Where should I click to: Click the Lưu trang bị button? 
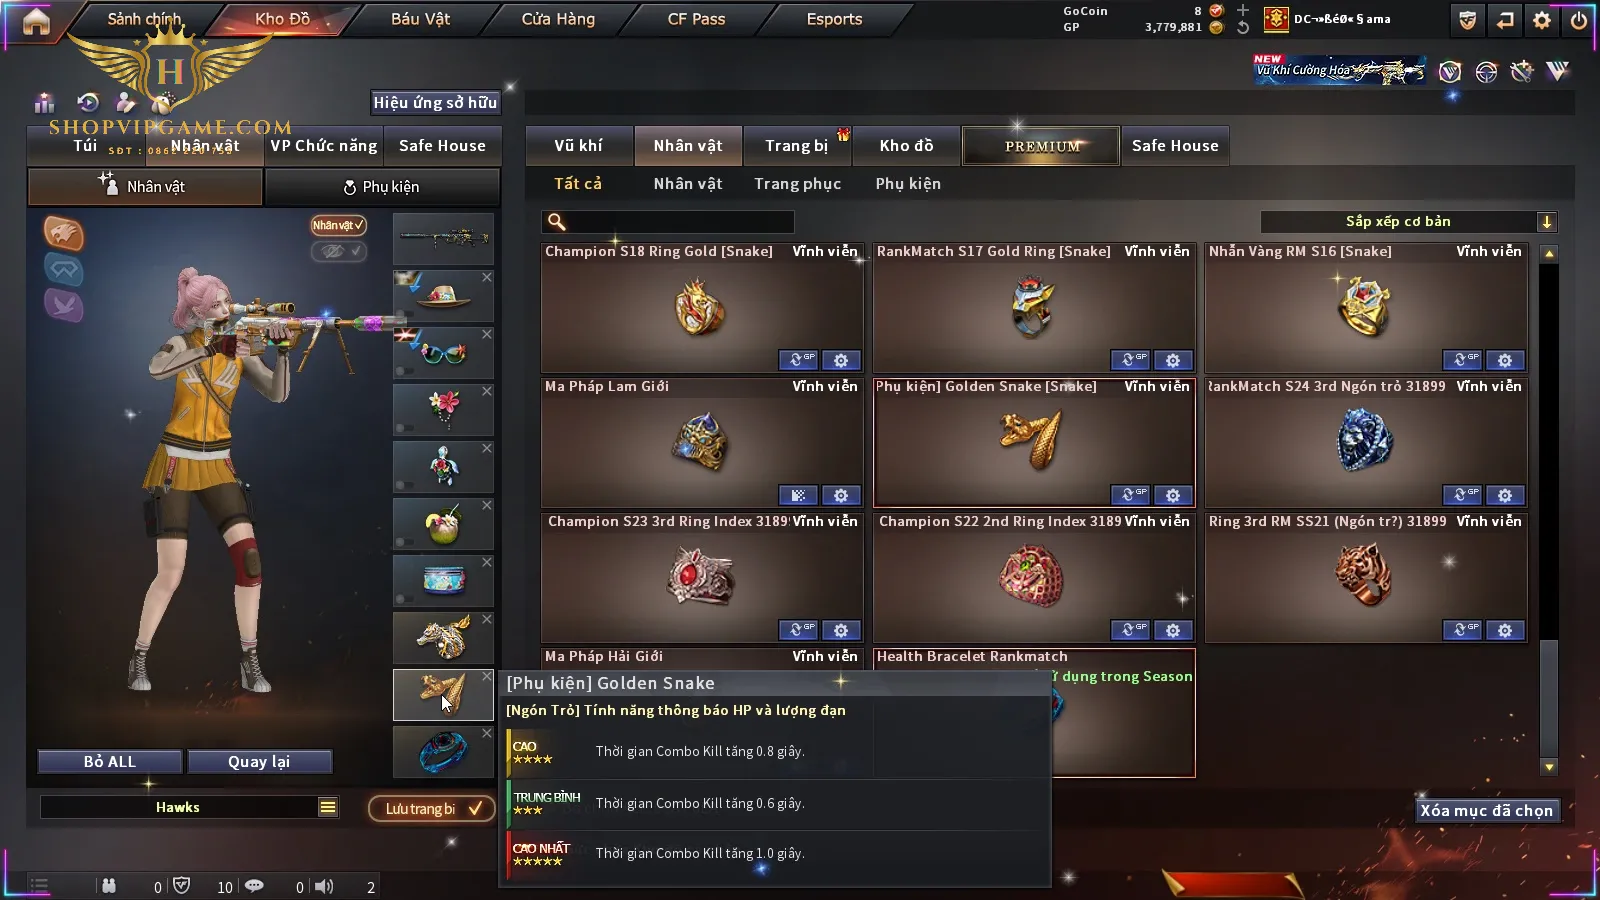click(432, 808)
